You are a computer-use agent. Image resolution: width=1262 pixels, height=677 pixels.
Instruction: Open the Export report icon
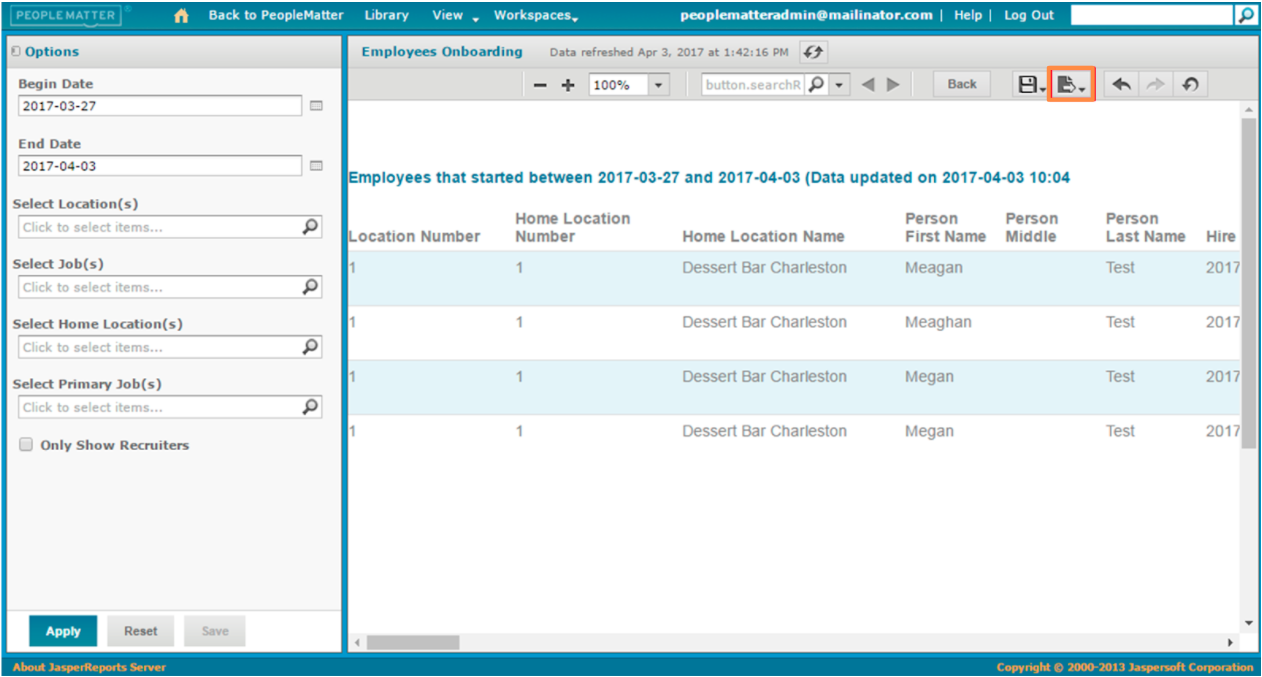point(1071,85)
